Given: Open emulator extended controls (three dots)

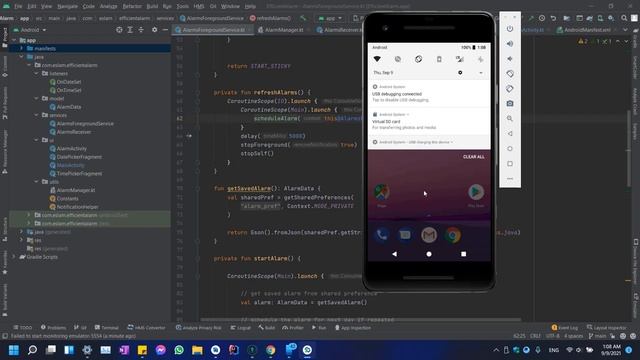Looking at the screenshot, I should pyautogui.click(x=510, y=179).
